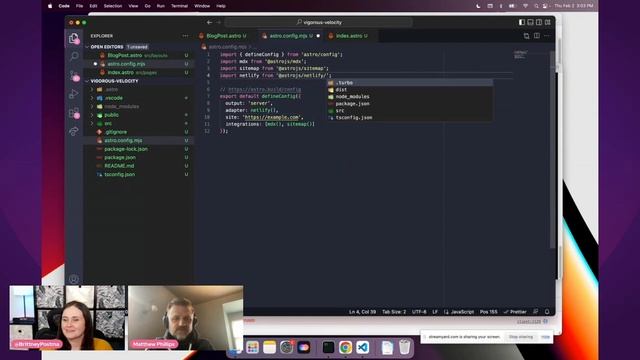Go back with the navigation arrow
Viewport: 640px width, 360px height.
coord(209,22)
